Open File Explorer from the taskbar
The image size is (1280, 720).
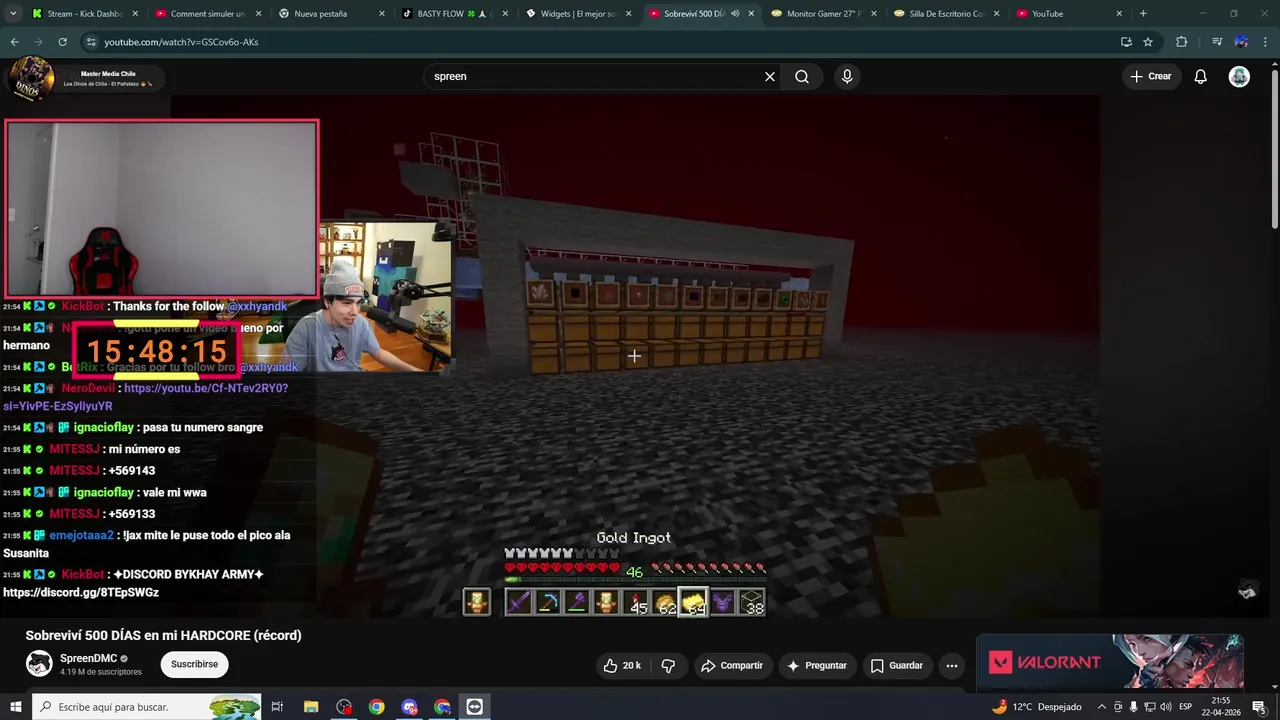311,707
